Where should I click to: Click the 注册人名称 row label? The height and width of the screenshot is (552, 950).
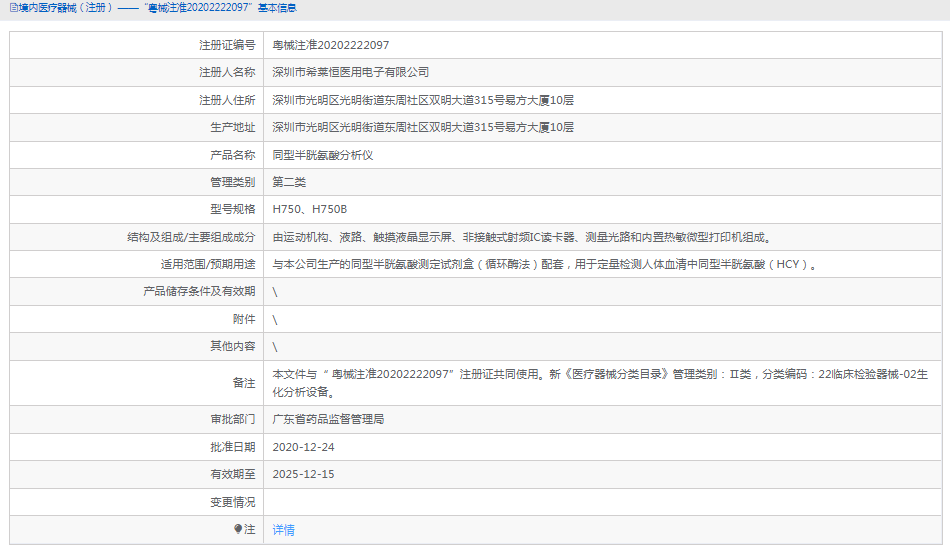pos(227,73)
